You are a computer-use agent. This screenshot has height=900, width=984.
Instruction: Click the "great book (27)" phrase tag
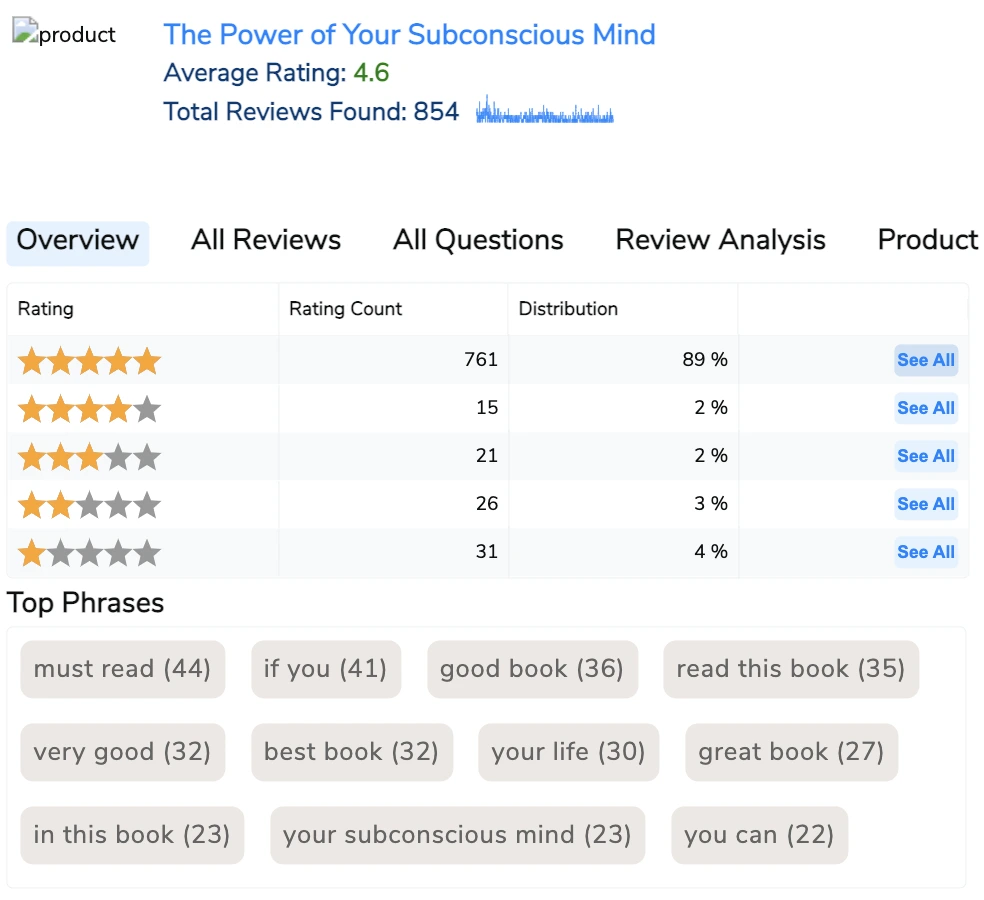pos(791,752)
